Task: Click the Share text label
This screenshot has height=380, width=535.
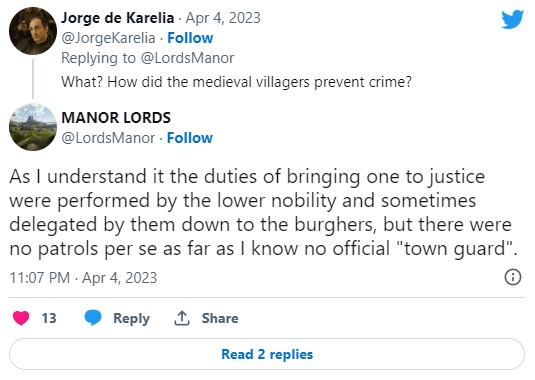Action: [x=220, y=318]
